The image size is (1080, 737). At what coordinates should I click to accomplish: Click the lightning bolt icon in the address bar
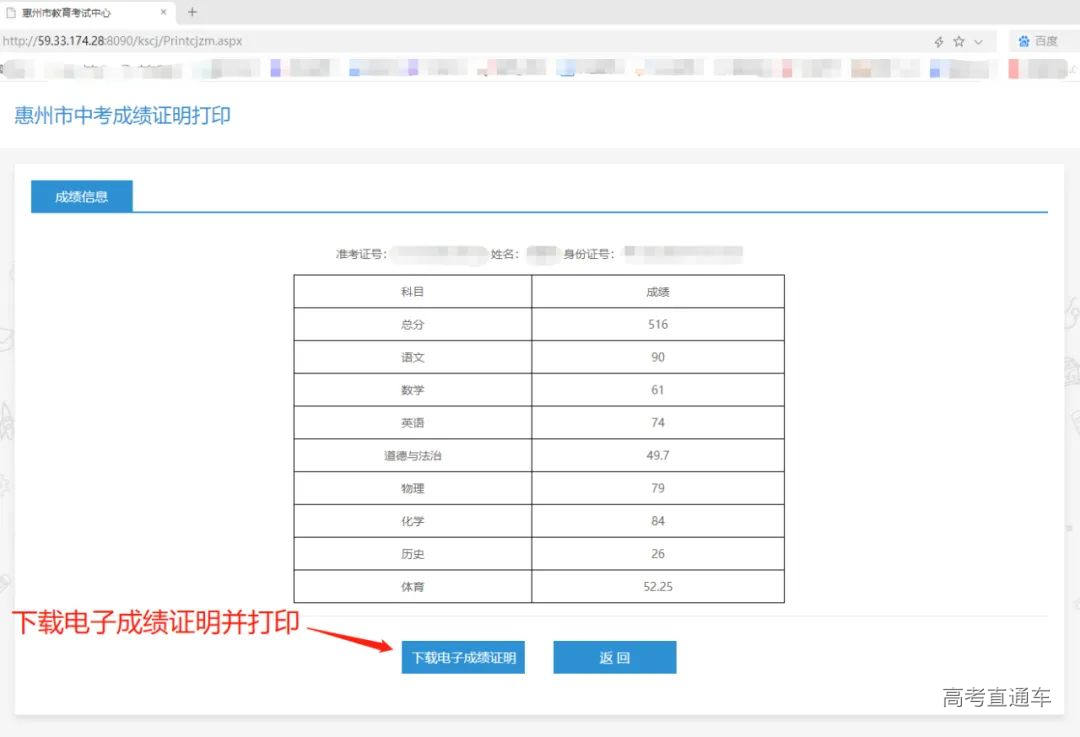[938, 41]
